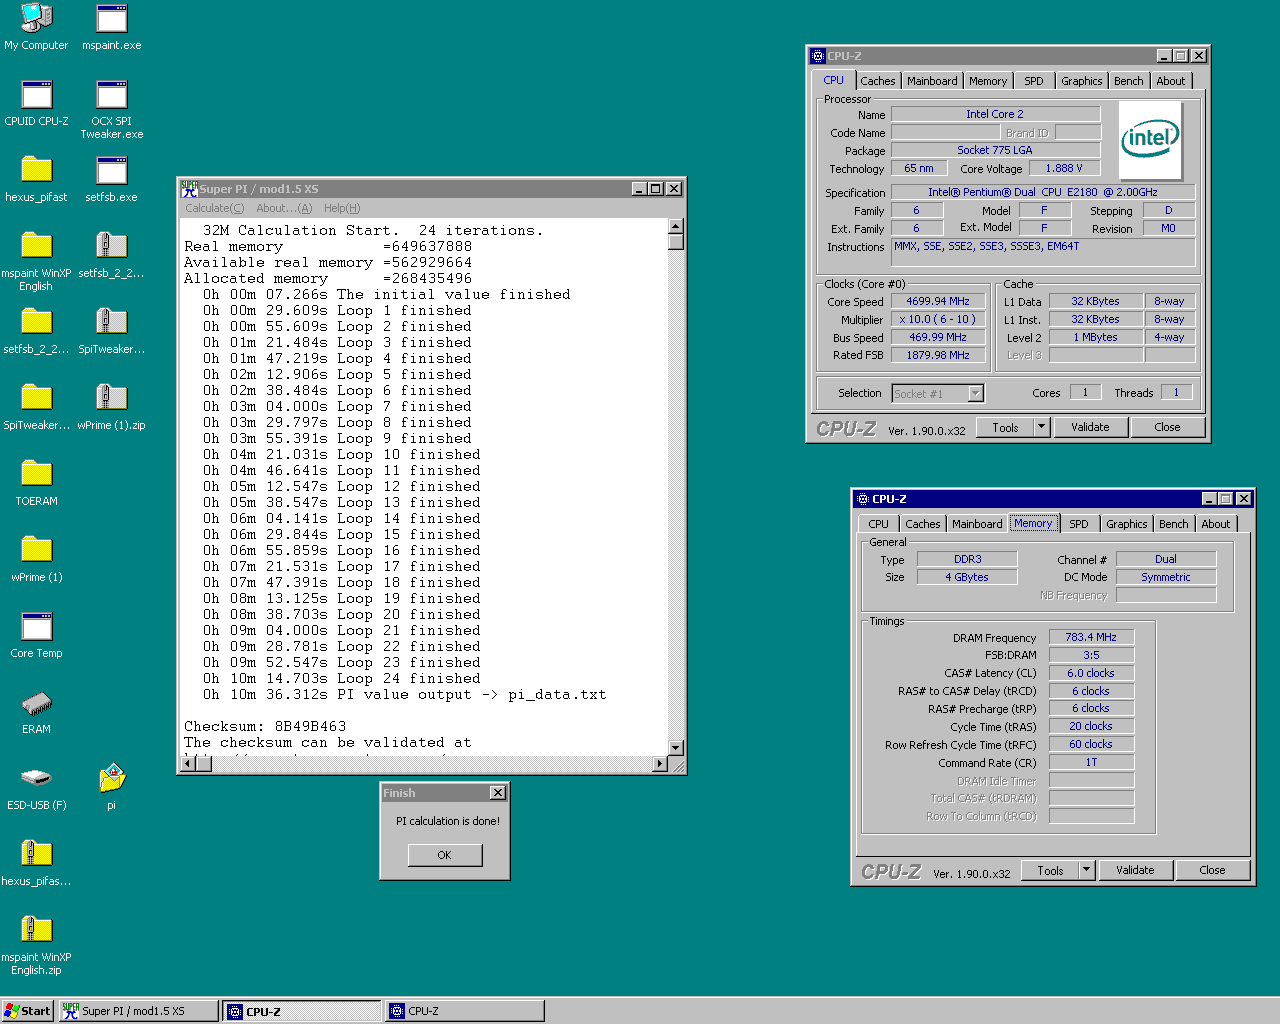Open SPD tab in bottom CPU-Z
Viewport: 1280px width, 1024px height.
point(1079,524)
